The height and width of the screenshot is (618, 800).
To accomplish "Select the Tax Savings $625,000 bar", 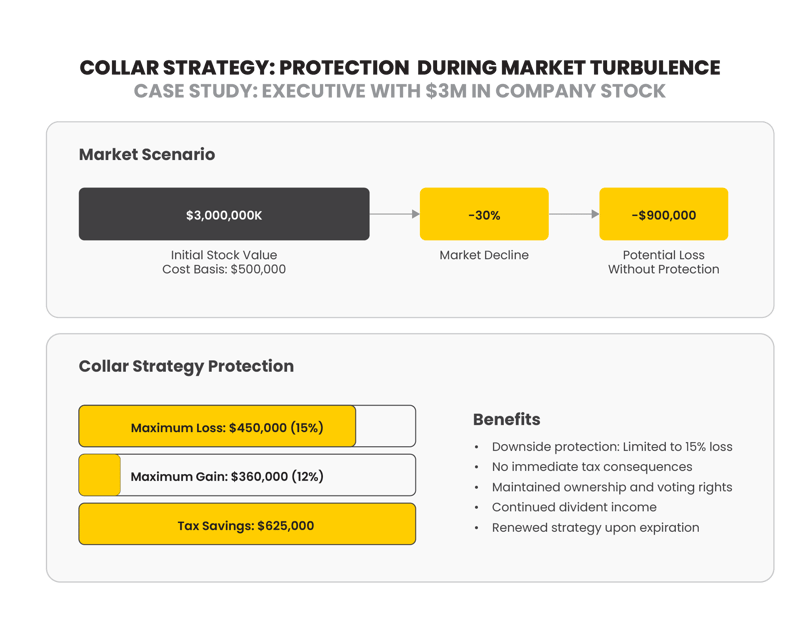I will (247, 524).
